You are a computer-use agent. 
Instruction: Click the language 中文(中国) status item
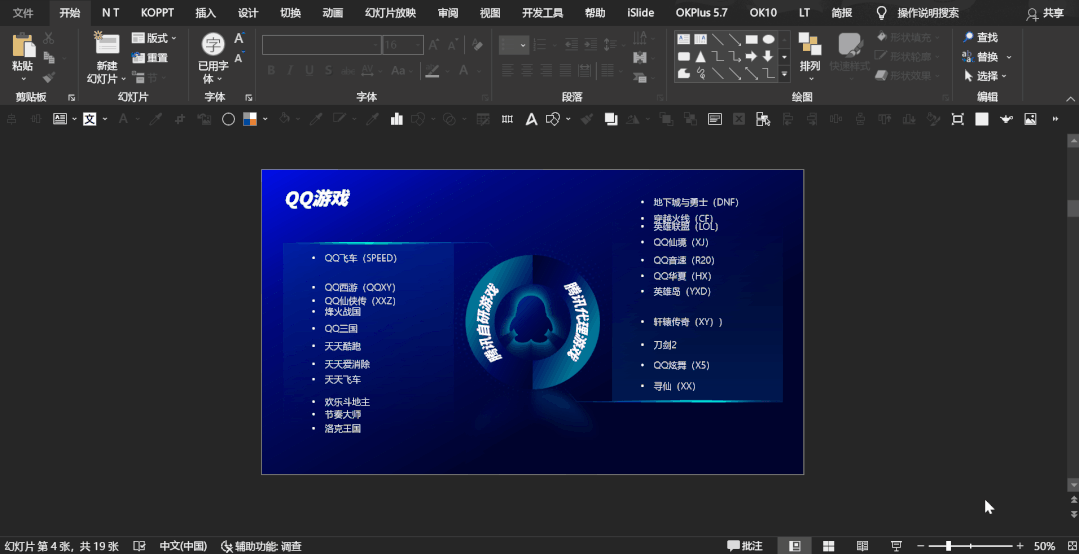click(183, 546)
